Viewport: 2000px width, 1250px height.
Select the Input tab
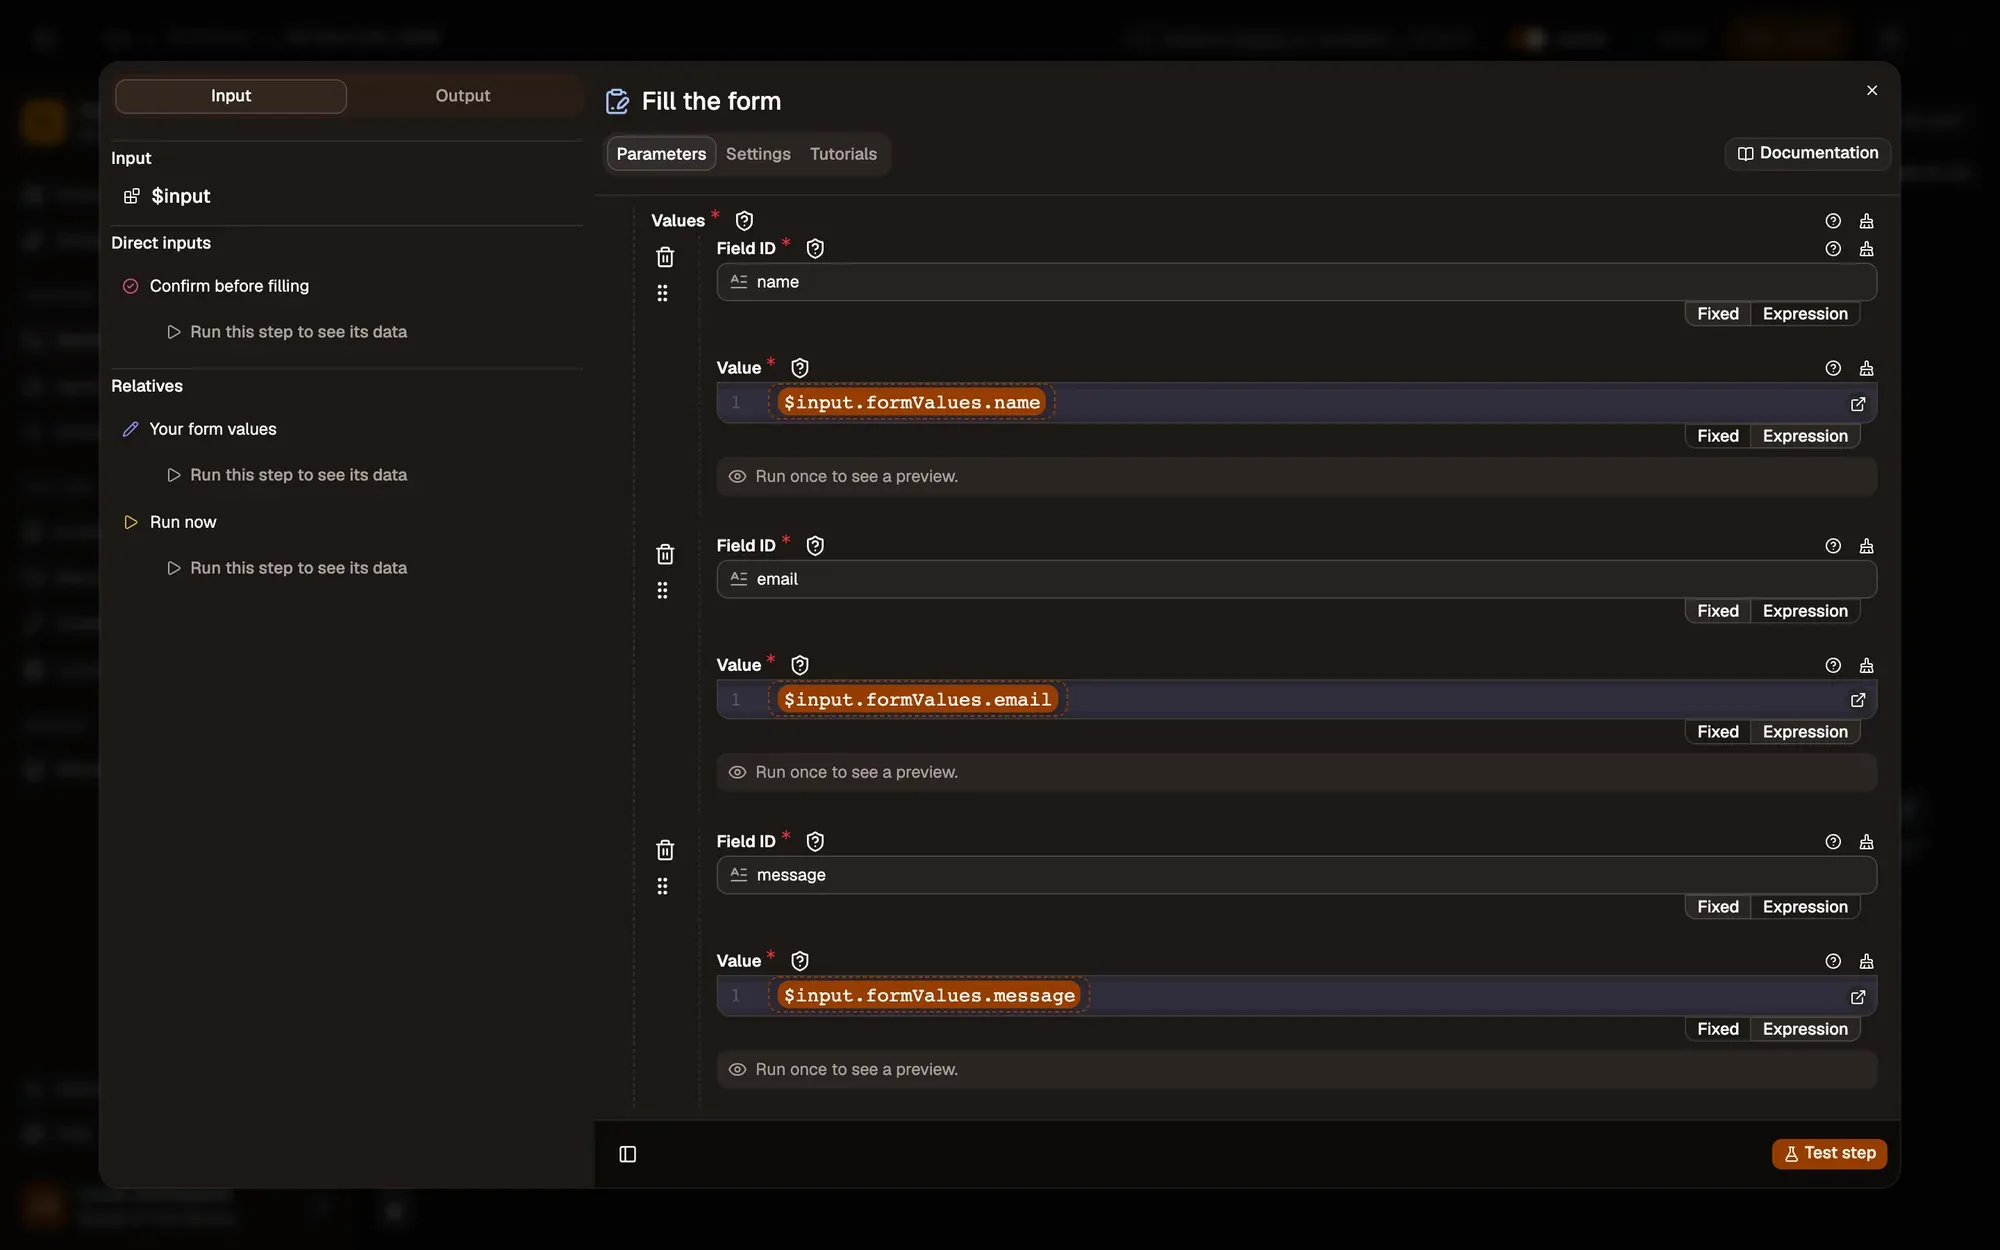tap(231, 96)
